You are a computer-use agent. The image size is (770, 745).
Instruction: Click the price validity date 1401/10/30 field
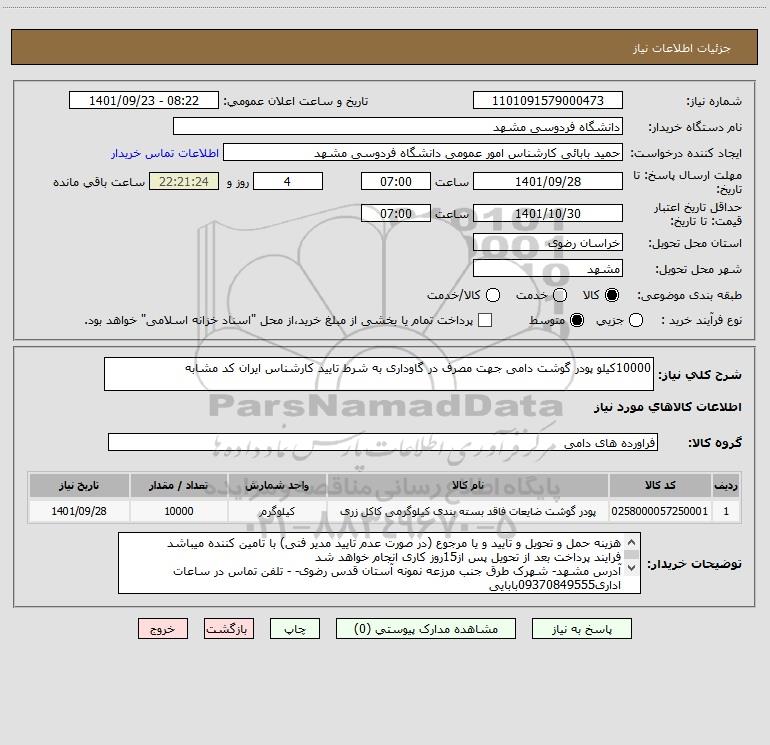pyautogui.click(x=548, y=213)
